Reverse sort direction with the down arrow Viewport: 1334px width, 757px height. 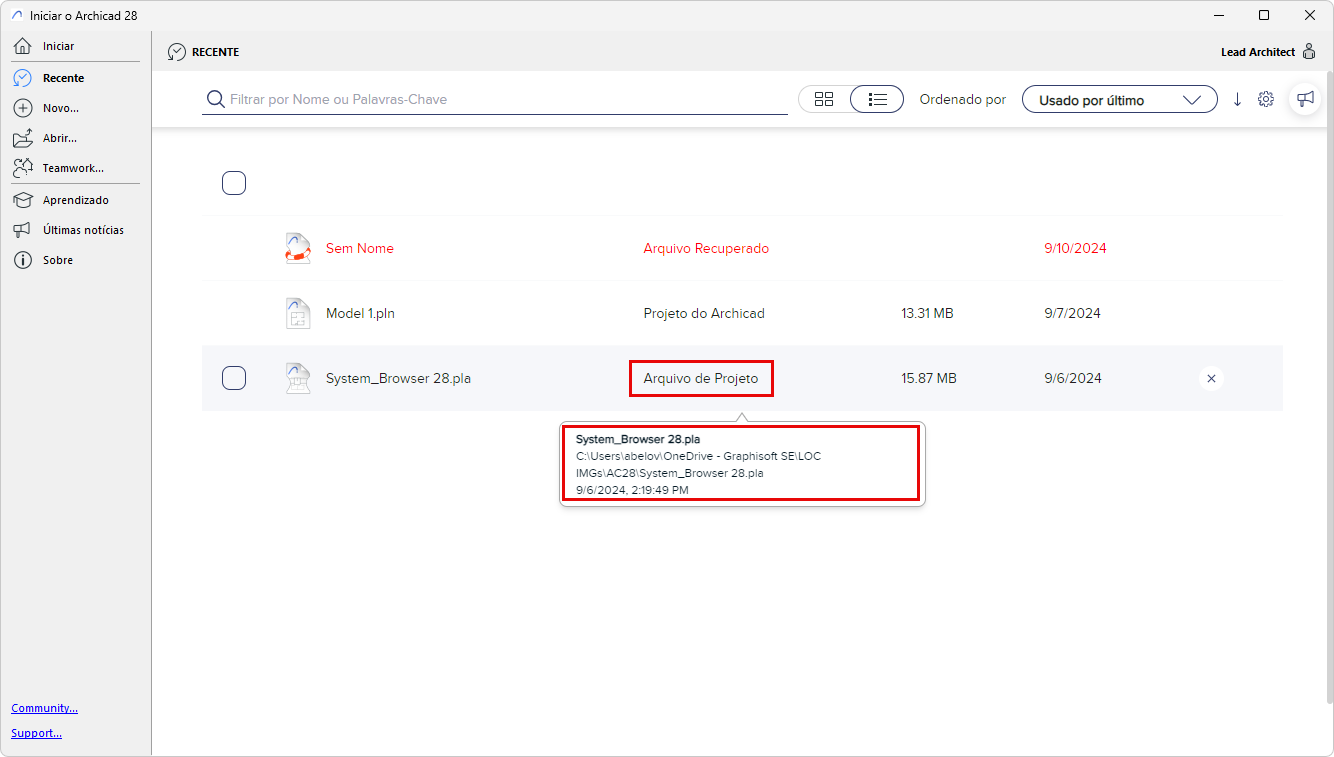click(x=1237, y=99)
